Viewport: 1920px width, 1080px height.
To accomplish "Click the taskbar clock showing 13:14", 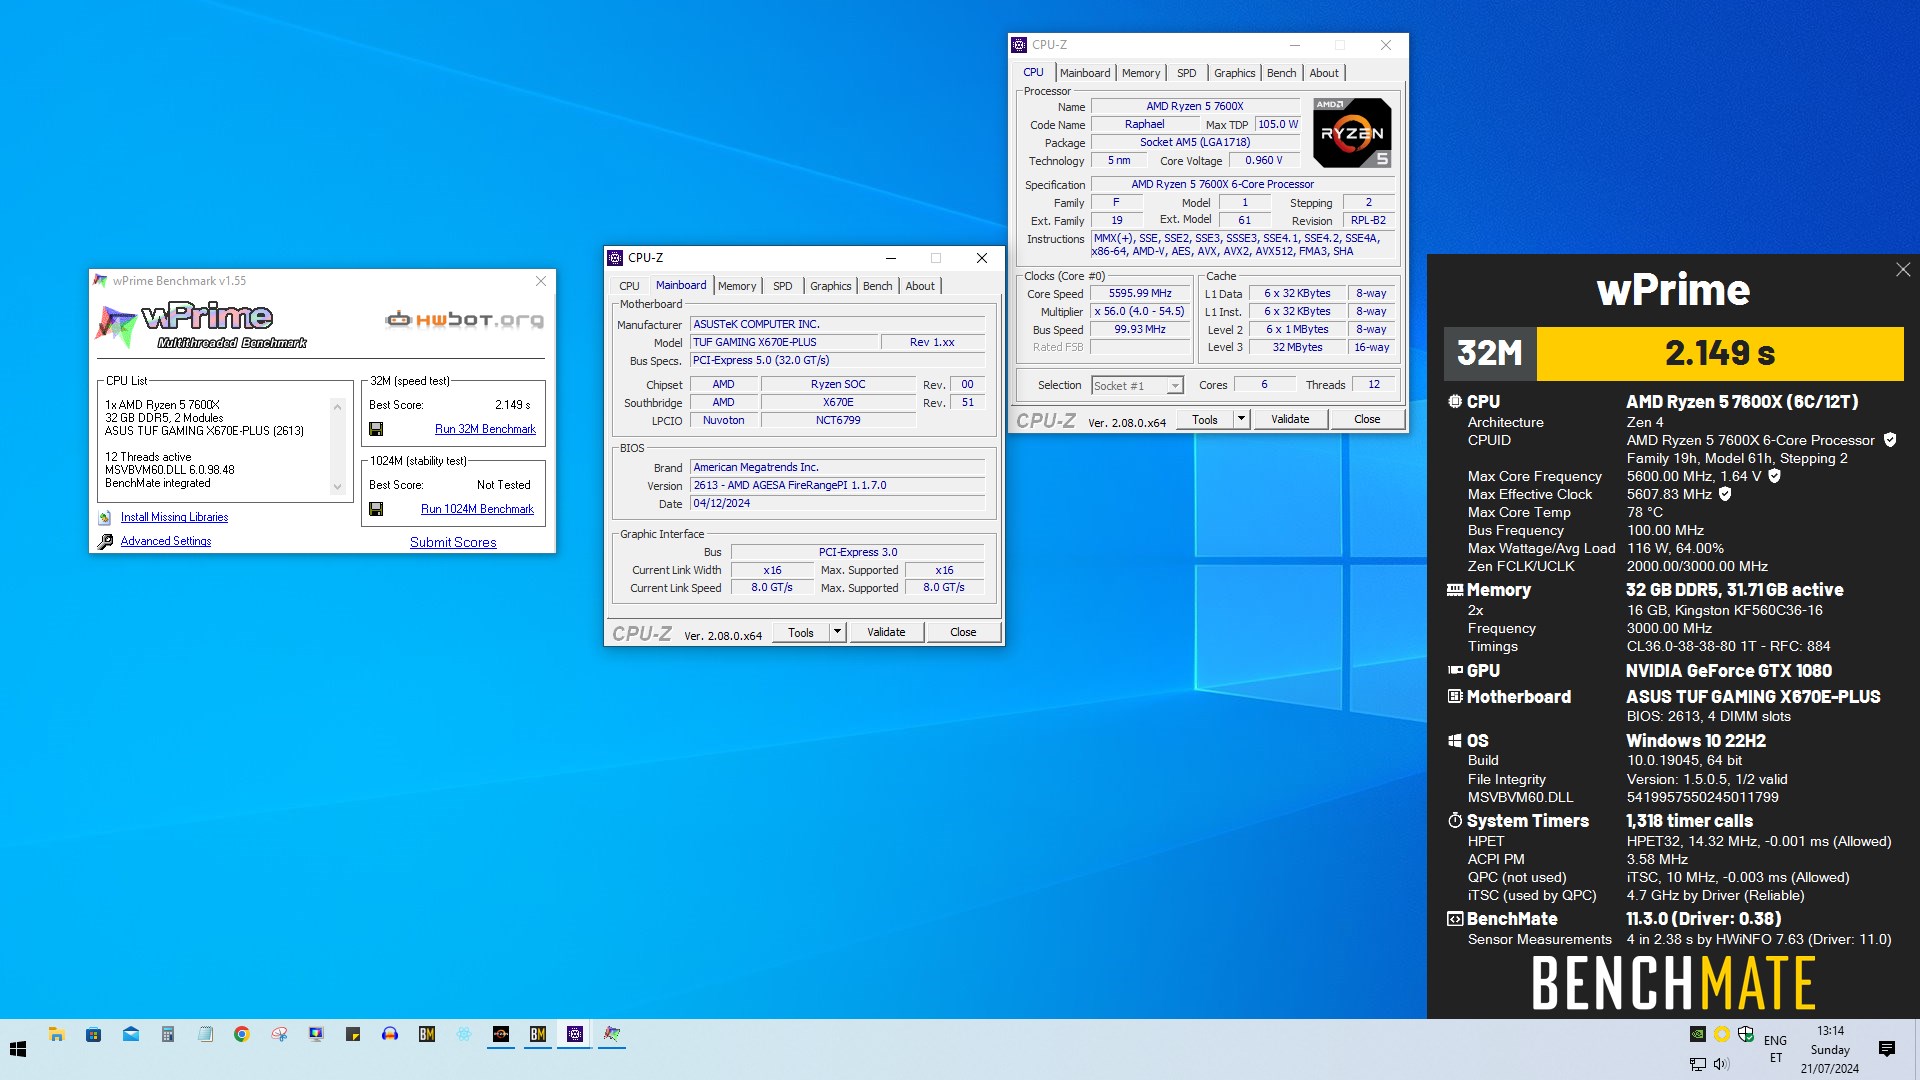I will click(x=1830, y=1049).
